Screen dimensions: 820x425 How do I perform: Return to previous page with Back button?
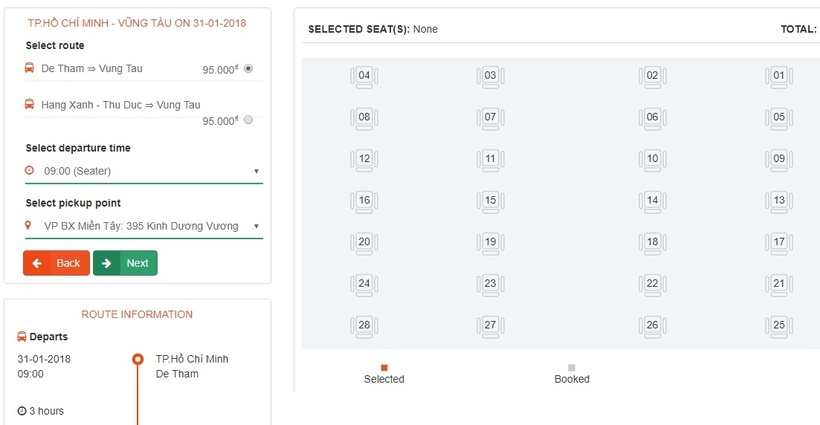(x=56, y=263)
